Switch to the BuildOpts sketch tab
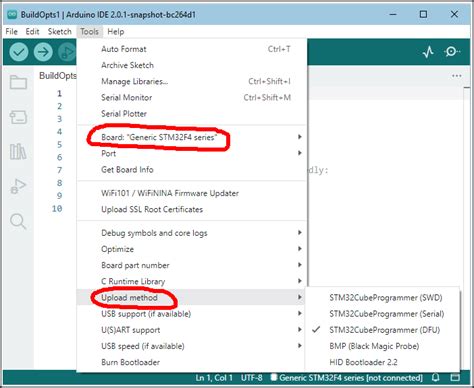 [x=58, y=76]
